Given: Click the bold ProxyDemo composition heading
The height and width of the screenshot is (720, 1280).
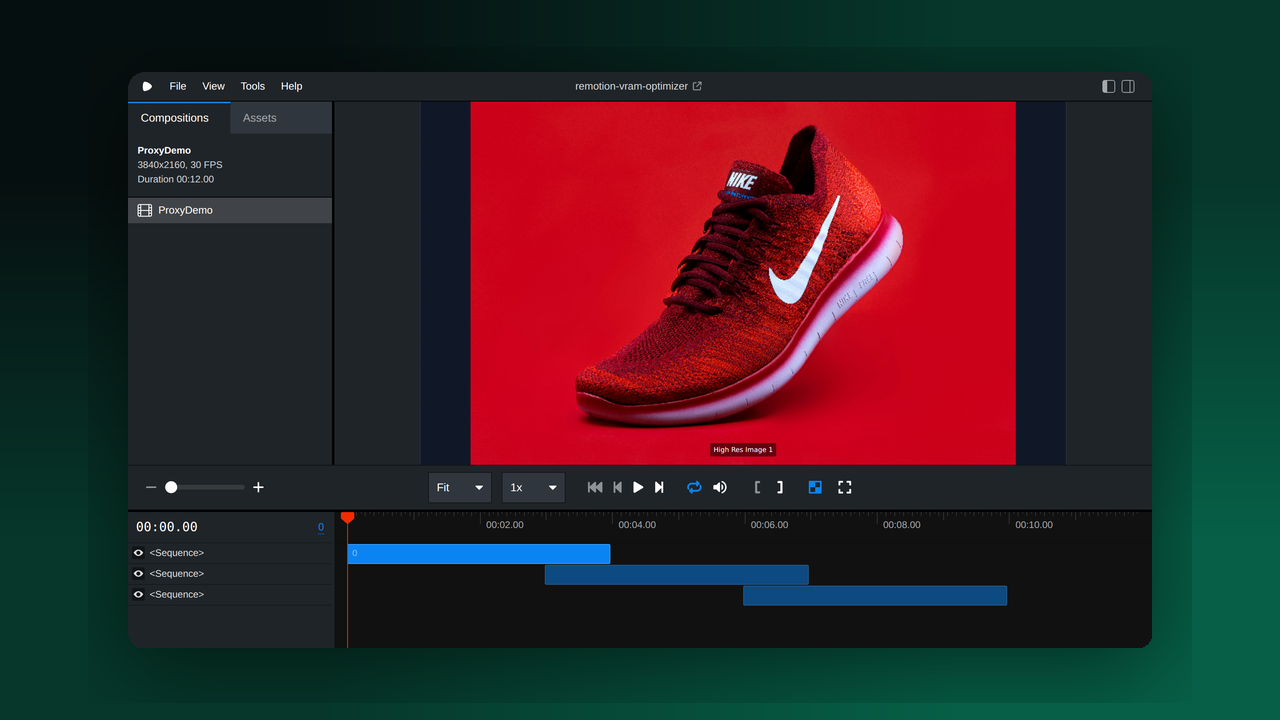Looking at the screenshot, I should 164,150.
